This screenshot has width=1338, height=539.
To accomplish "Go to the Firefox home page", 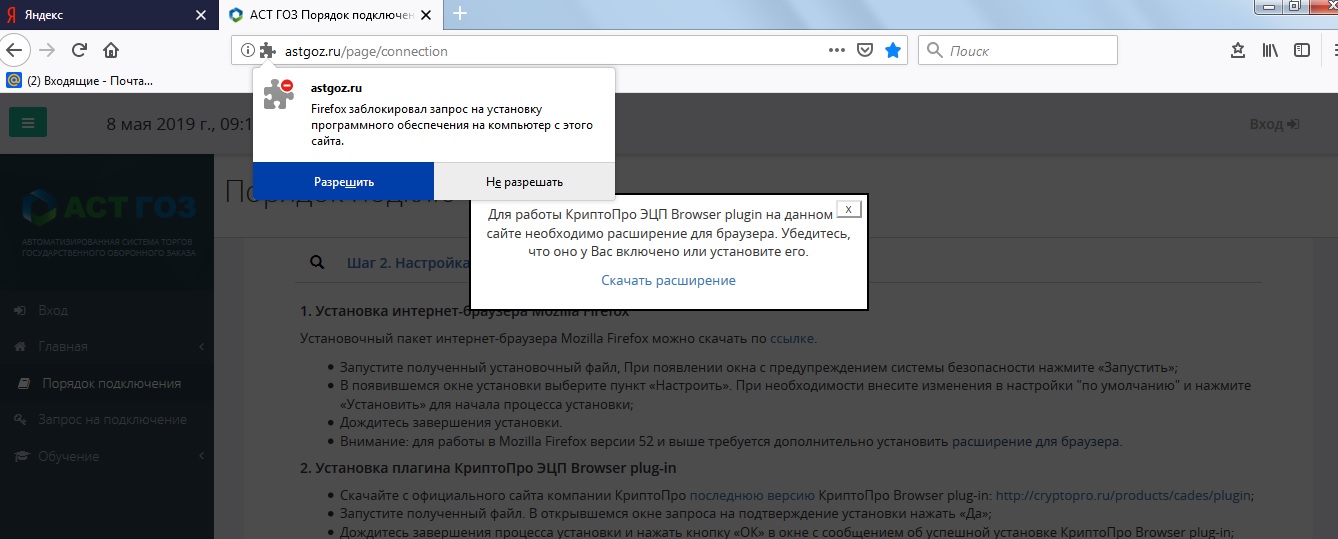I will coord(111,50).
